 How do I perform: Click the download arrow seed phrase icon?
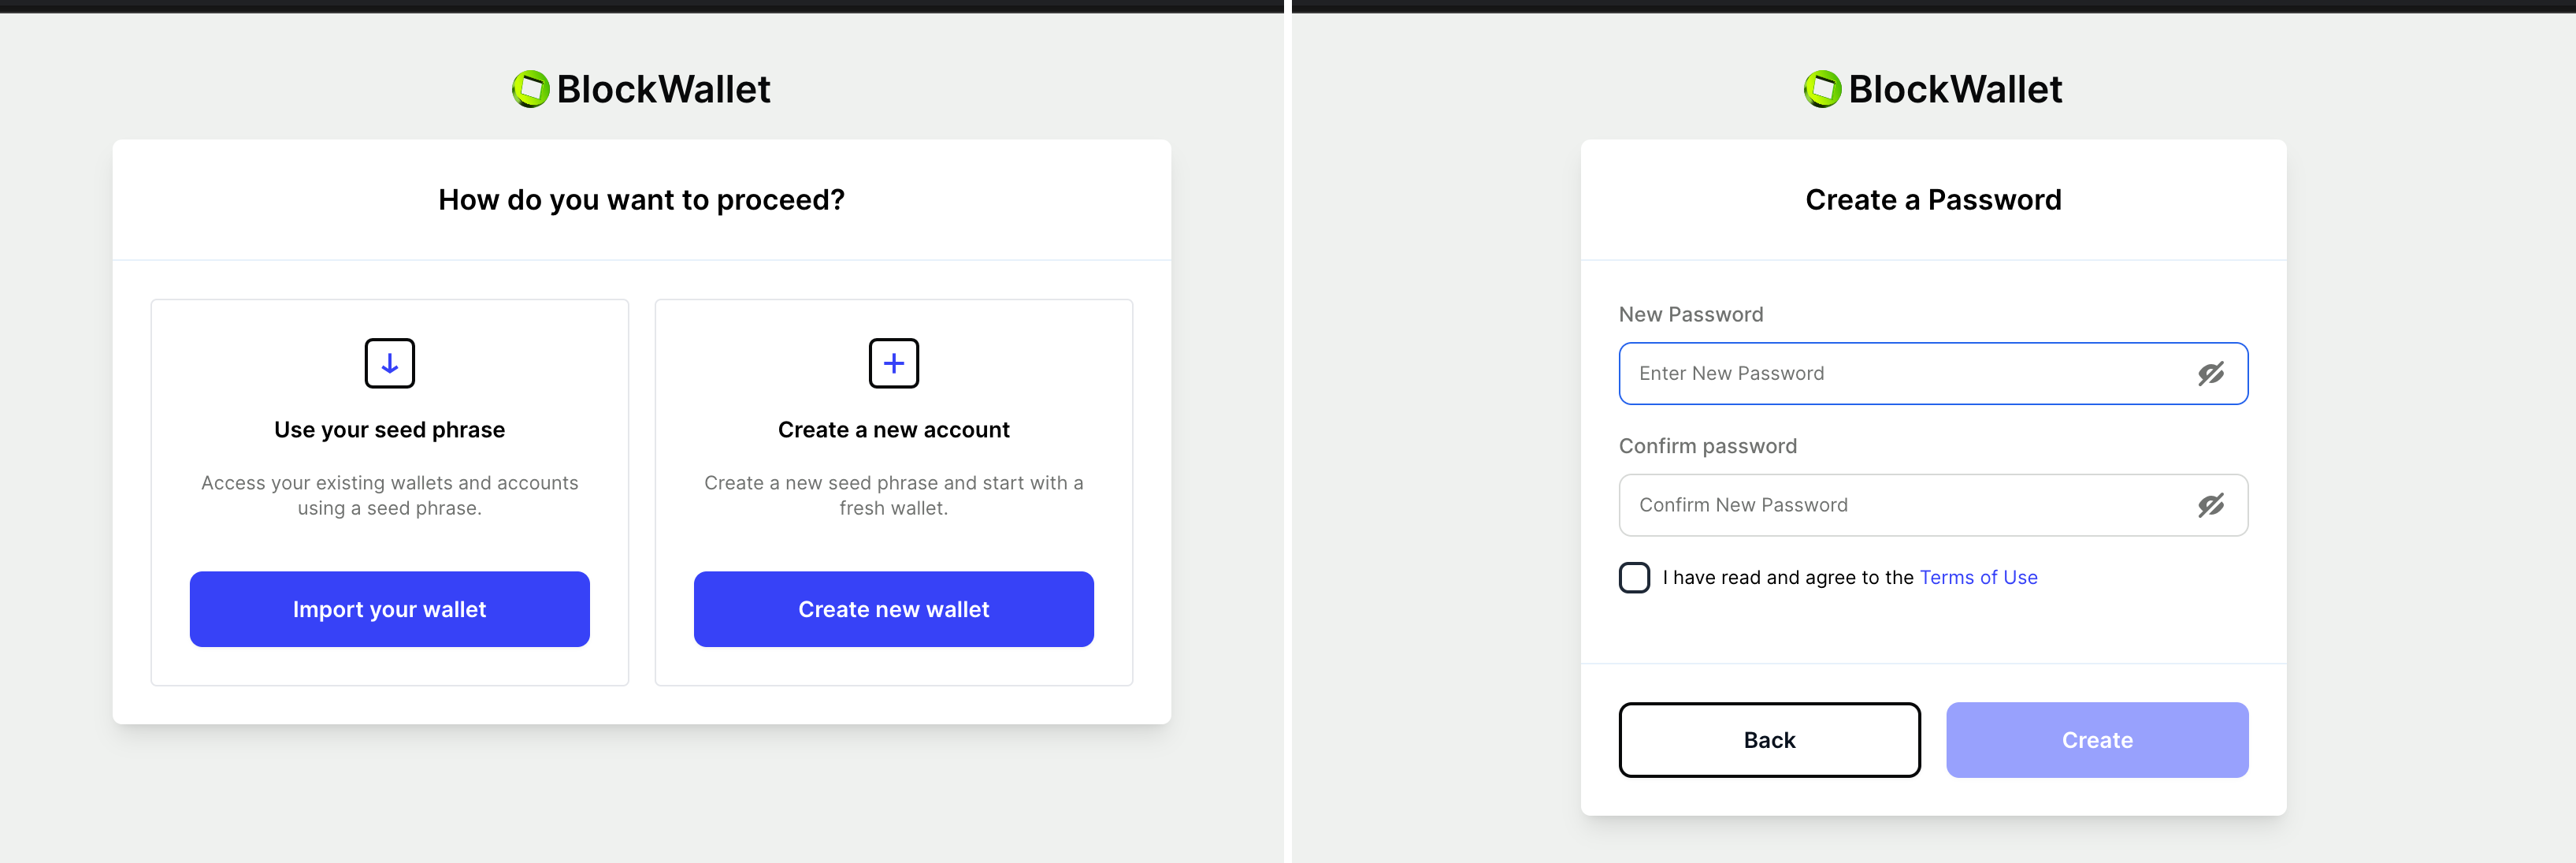pos(389,363)
